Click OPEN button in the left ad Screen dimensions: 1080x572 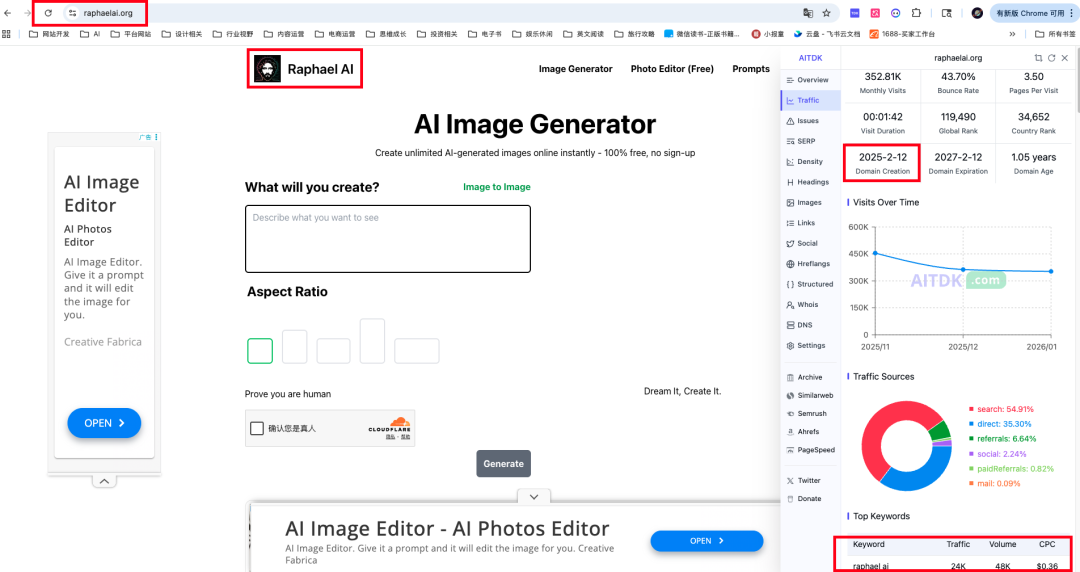point(104,423)
